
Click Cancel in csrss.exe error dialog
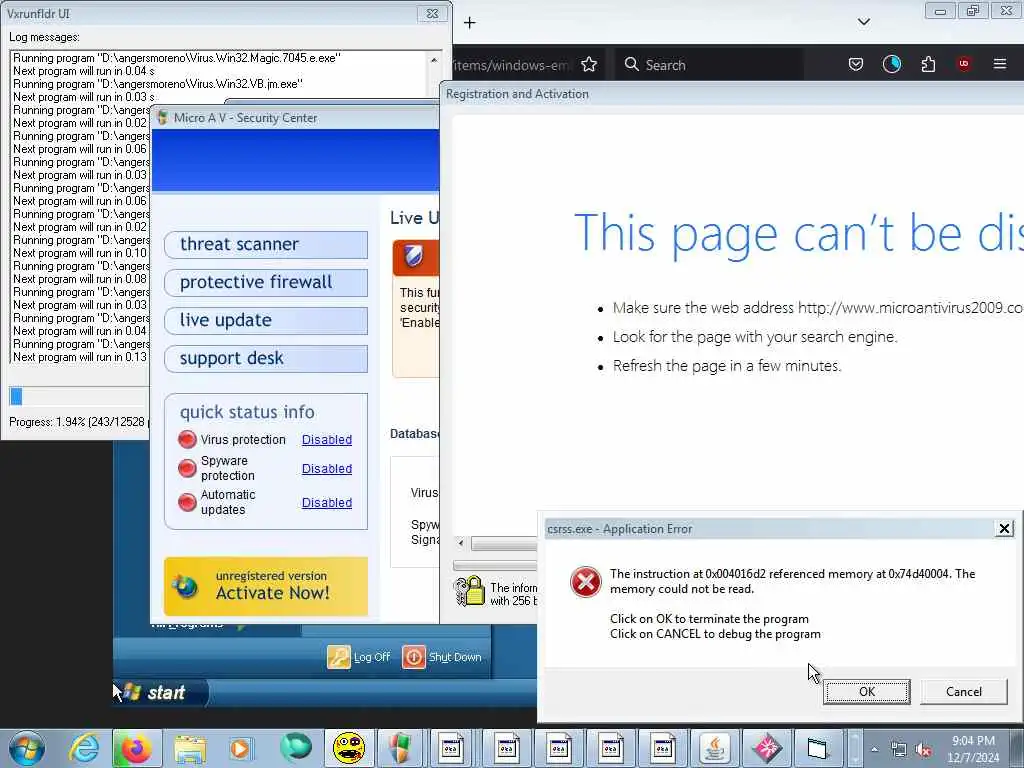click(x=963, y=692)
